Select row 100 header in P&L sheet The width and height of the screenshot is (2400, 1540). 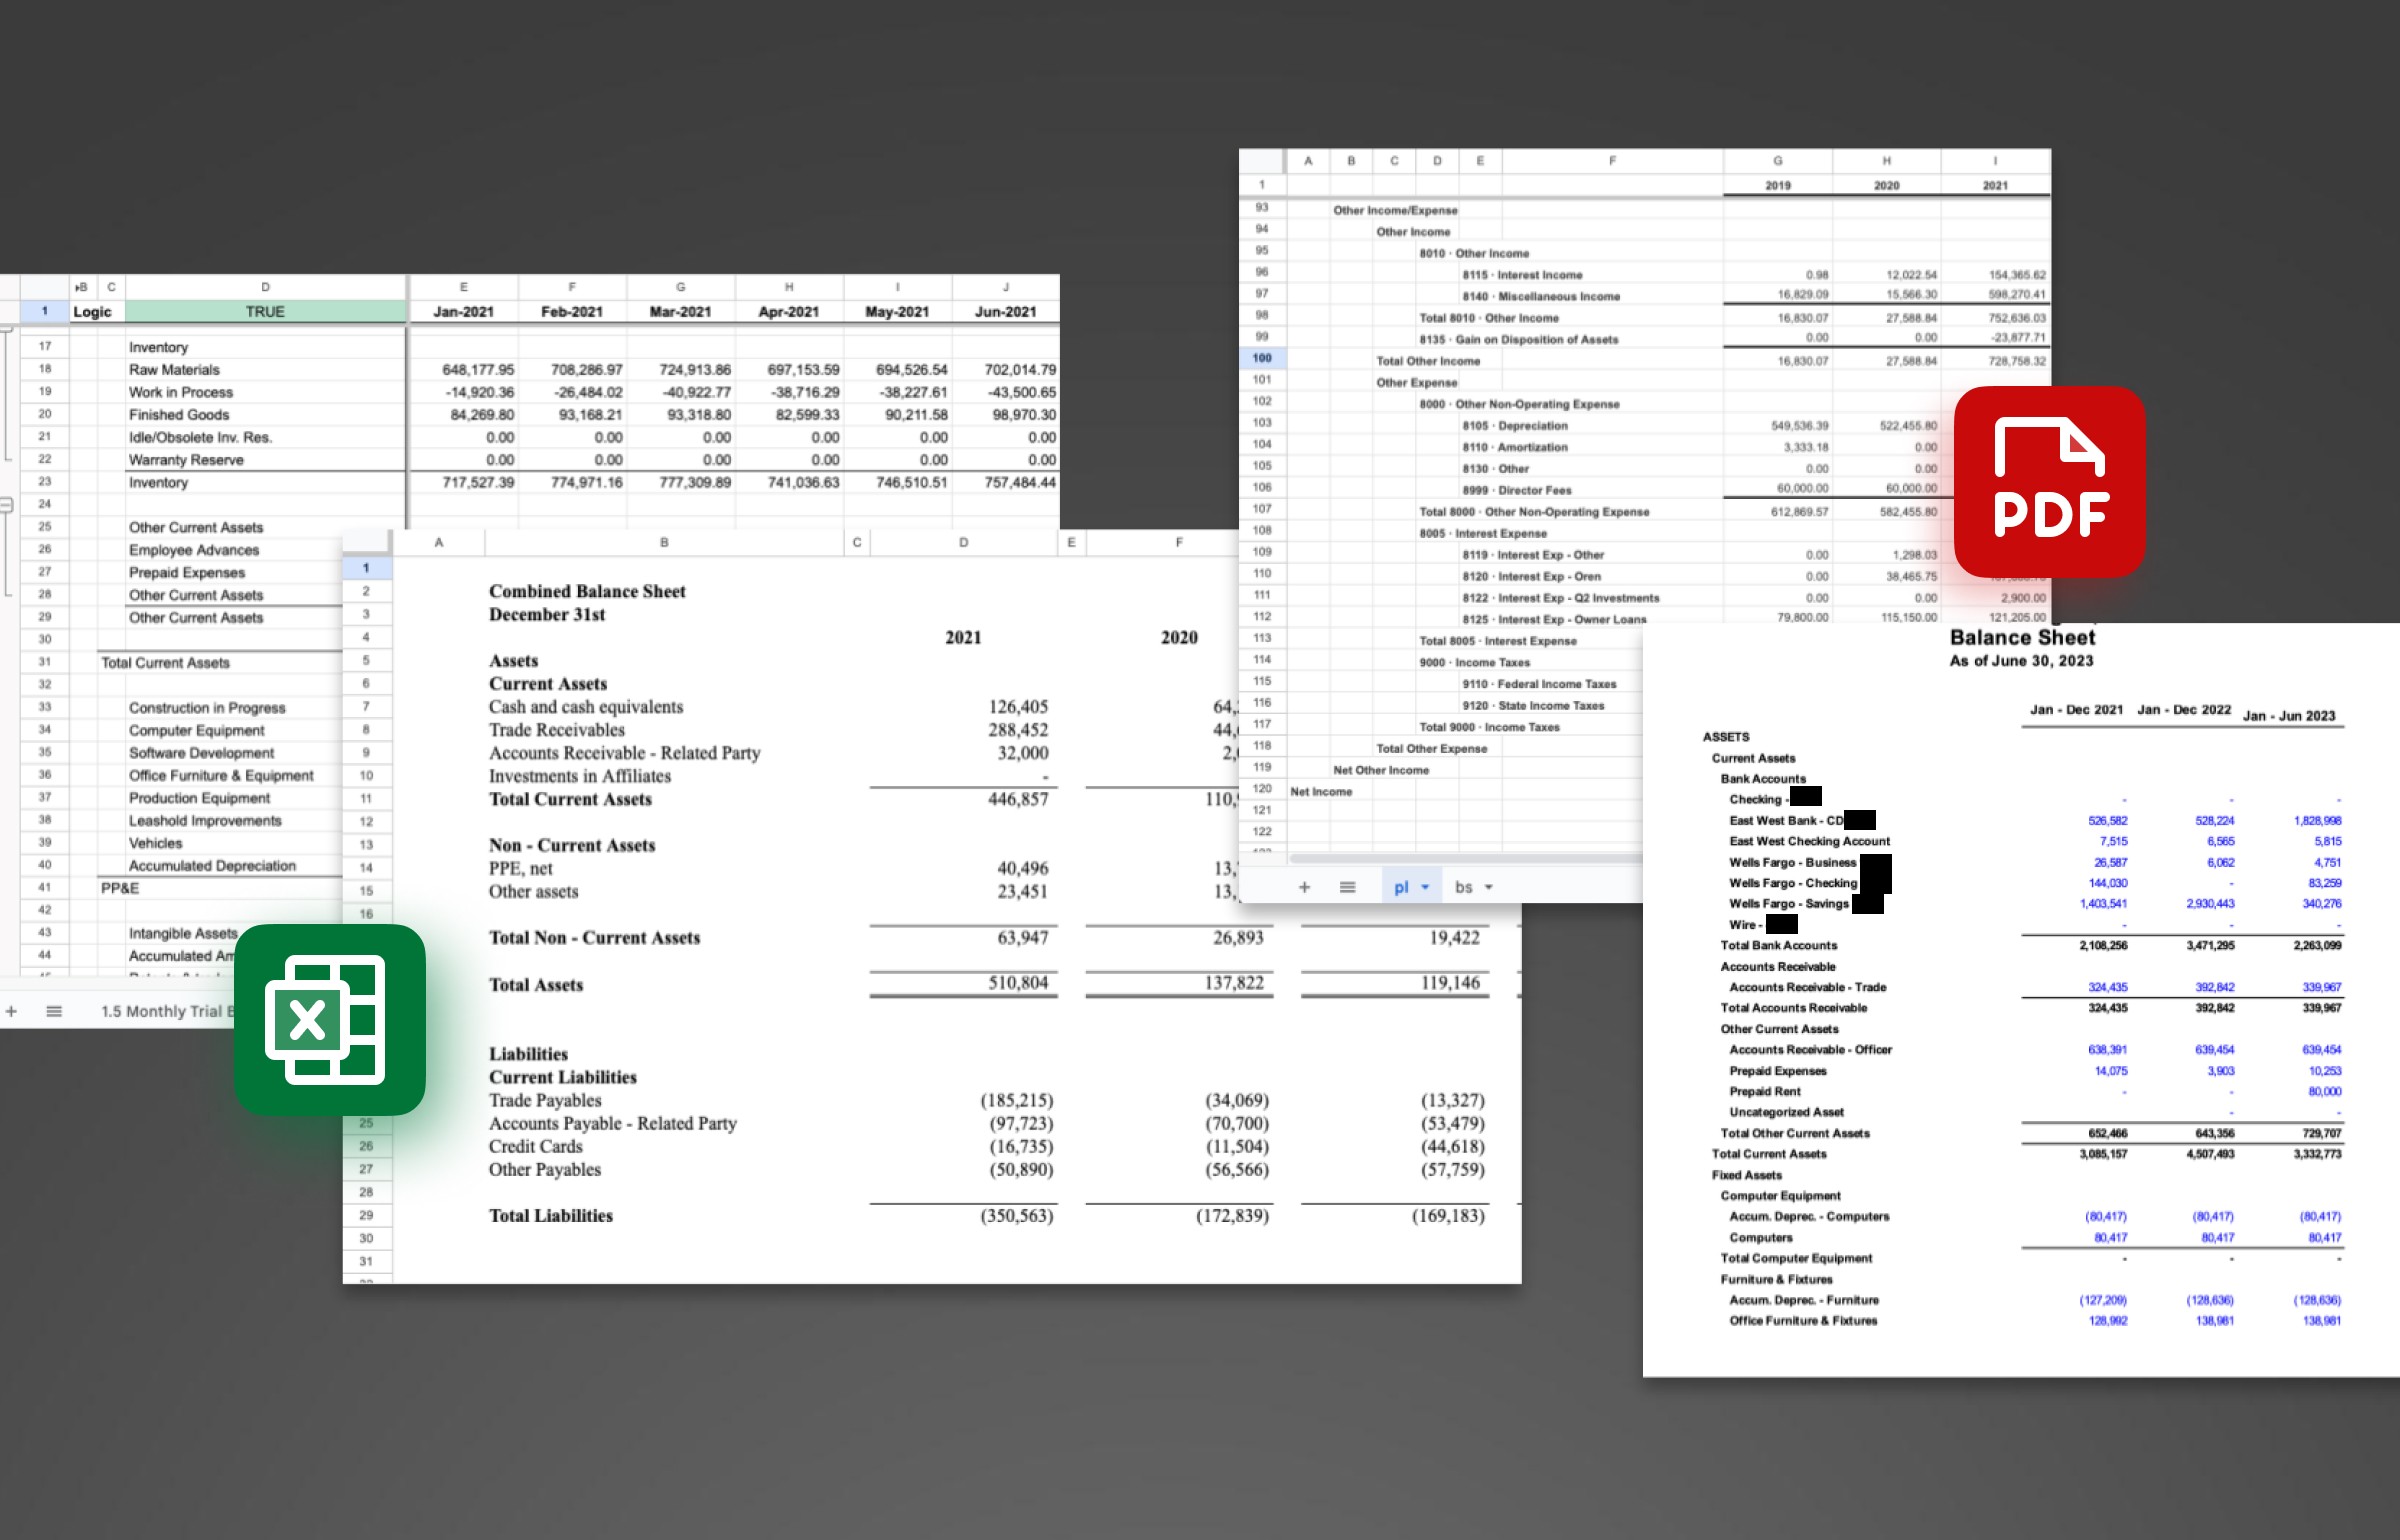point(1262,358)
